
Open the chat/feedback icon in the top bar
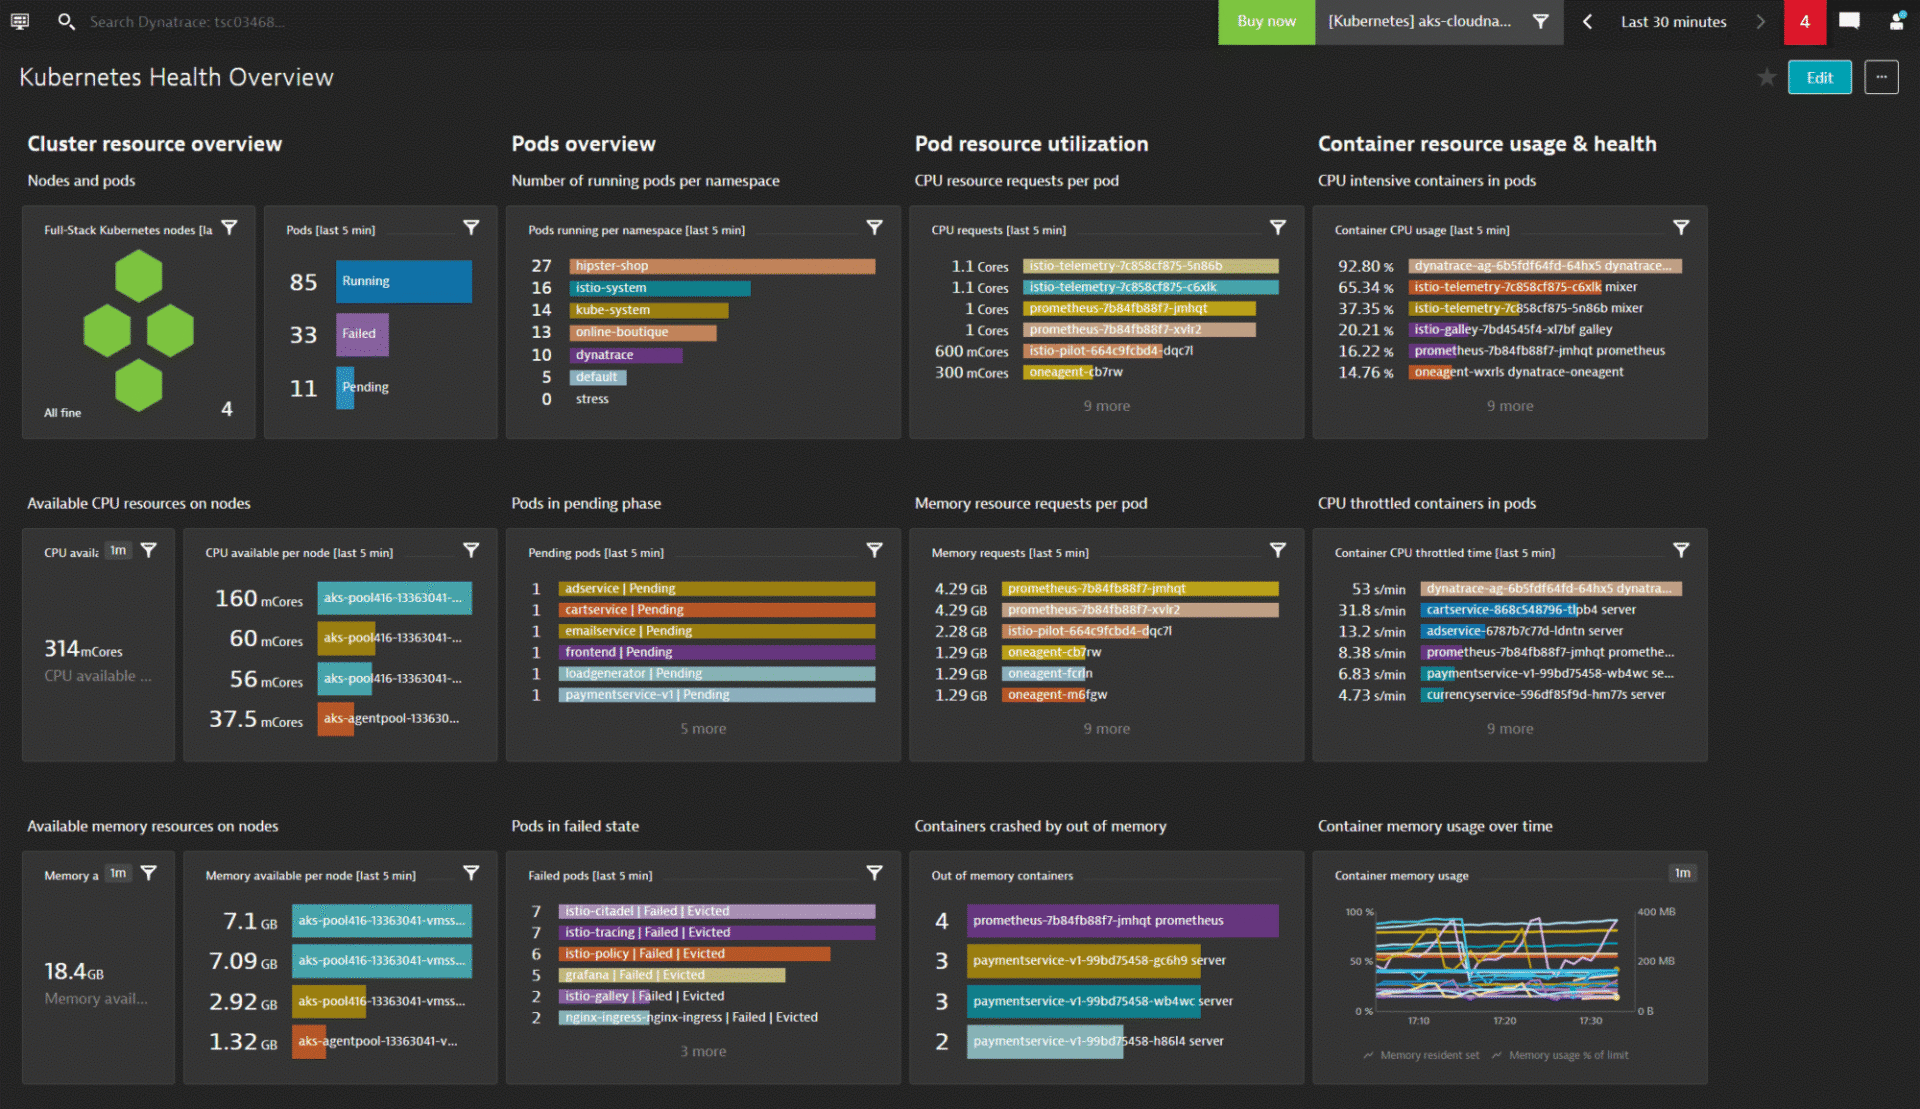1849,21
